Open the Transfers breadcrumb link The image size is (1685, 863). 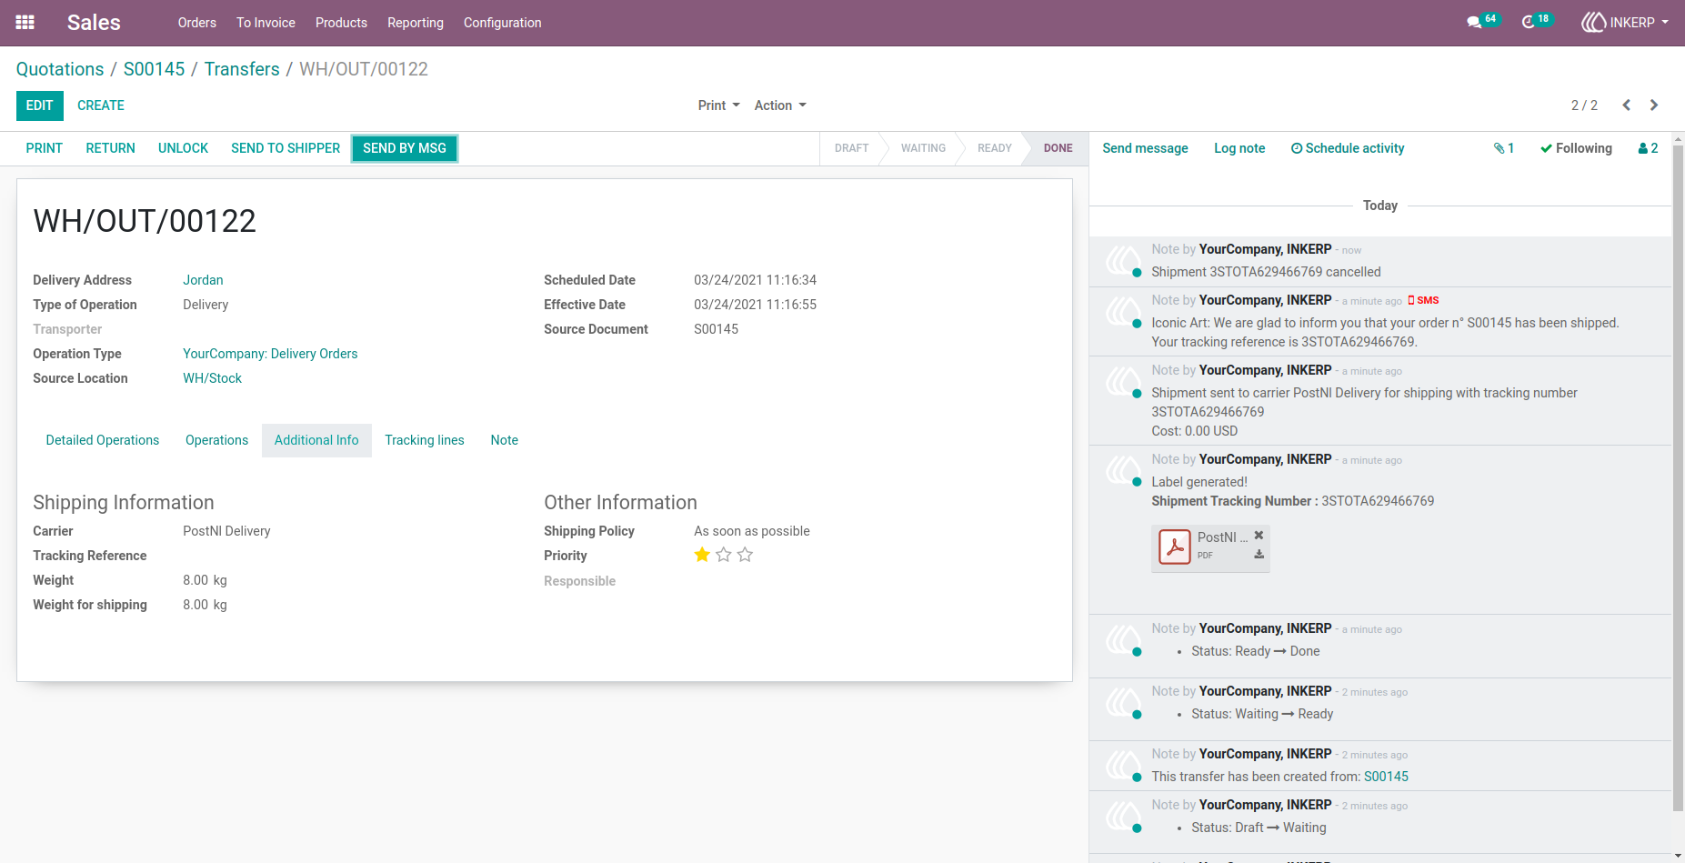point(242,69)
